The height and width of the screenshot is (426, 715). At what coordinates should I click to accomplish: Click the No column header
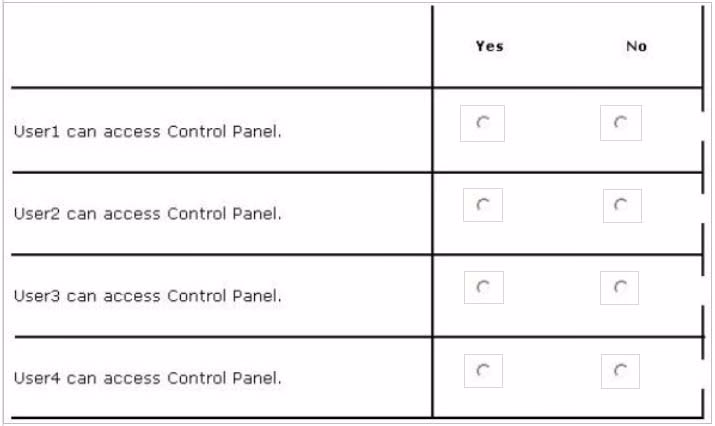[636, 46]
